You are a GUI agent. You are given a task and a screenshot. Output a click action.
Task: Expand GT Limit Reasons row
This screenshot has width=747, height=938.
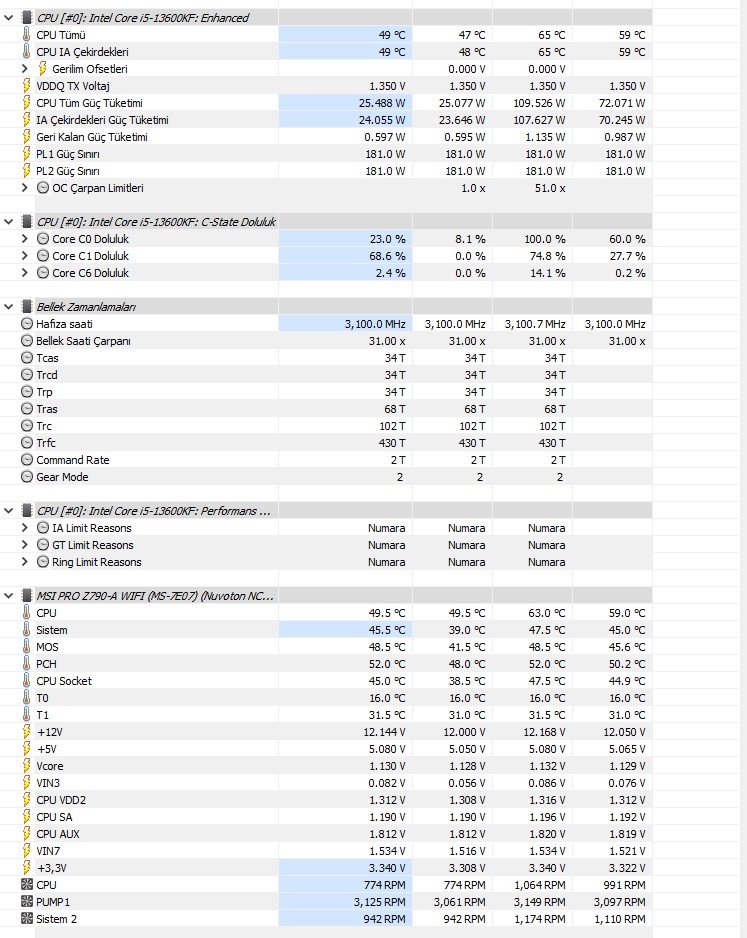(25, 545)
